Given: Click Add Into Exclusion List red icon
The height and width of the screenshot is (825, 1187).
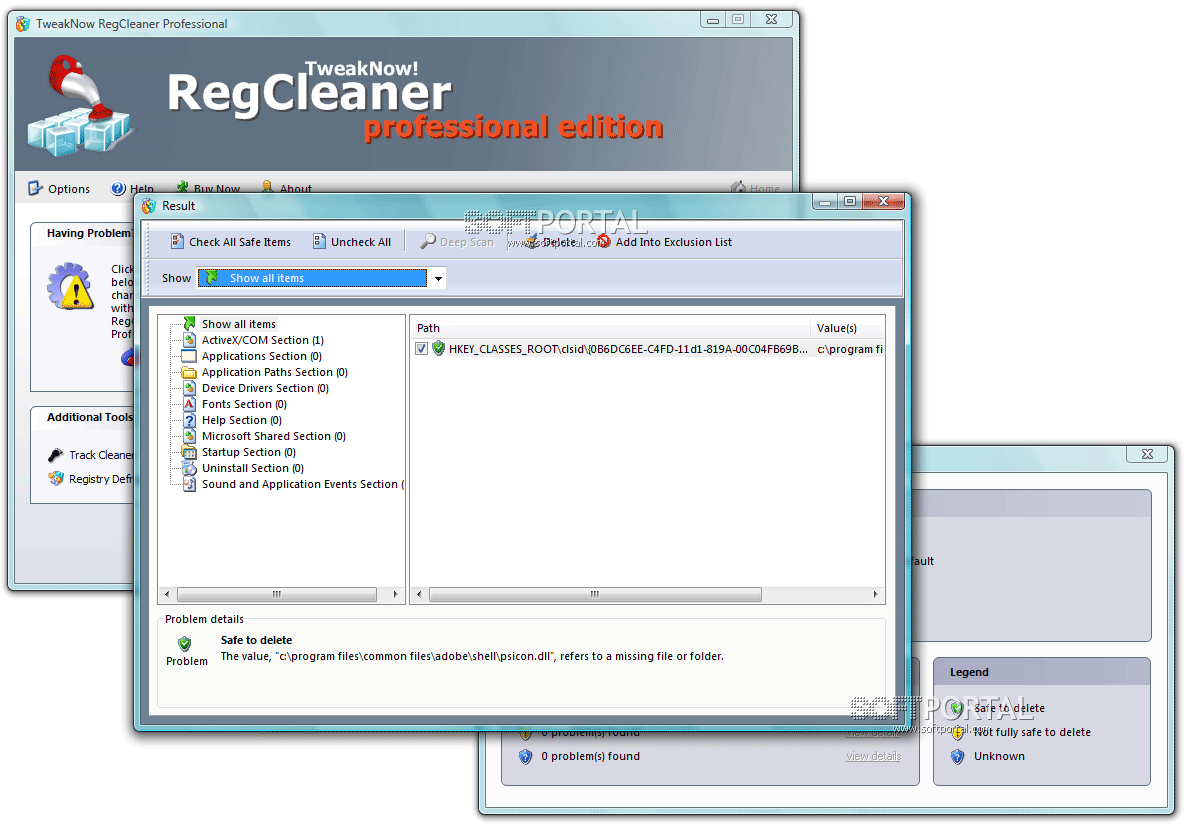Looking at the screenshot, I should 604,241.
